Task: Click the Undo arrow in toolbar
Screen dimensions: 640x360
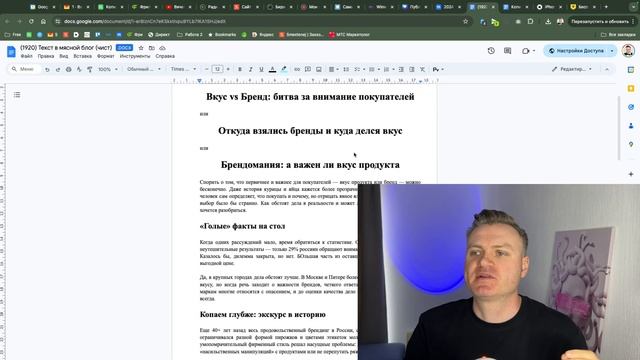Action: pos(47,69)
